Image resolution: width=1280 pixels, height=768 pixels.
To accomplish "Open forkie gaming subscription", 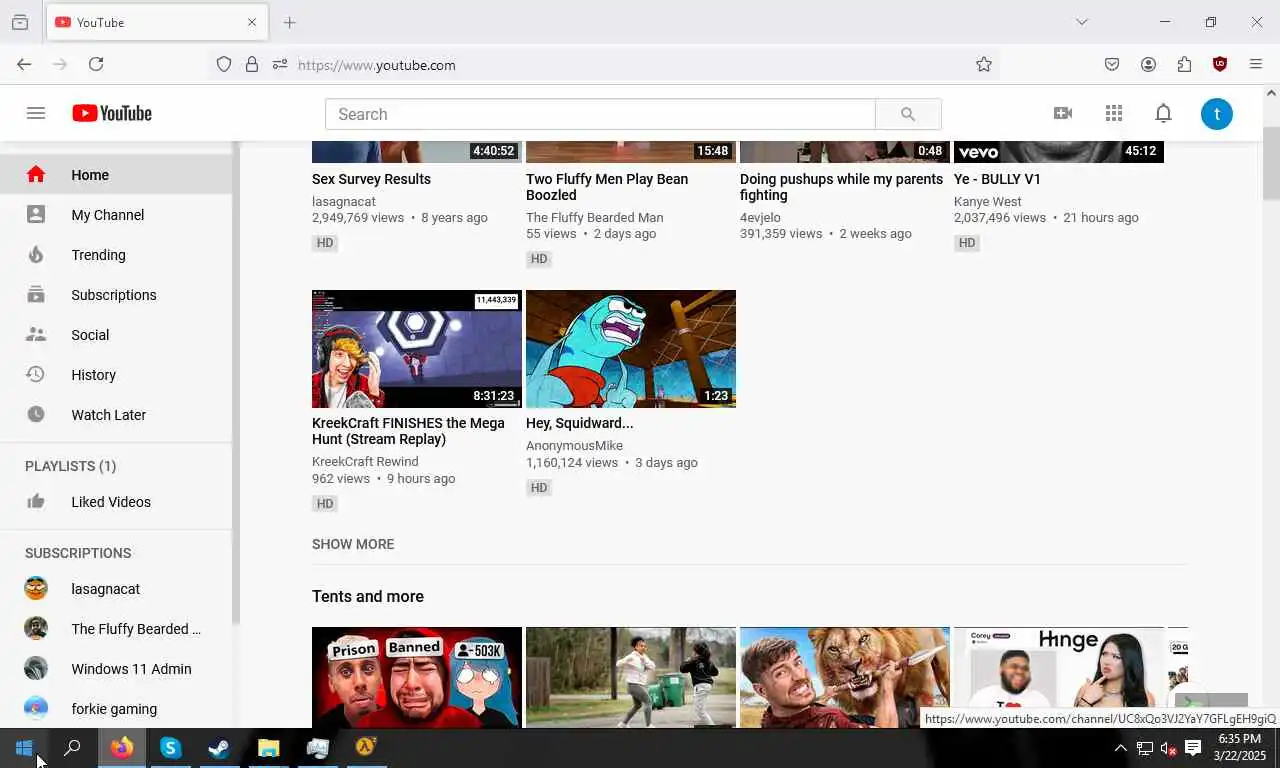I will [x=116, y=709].
